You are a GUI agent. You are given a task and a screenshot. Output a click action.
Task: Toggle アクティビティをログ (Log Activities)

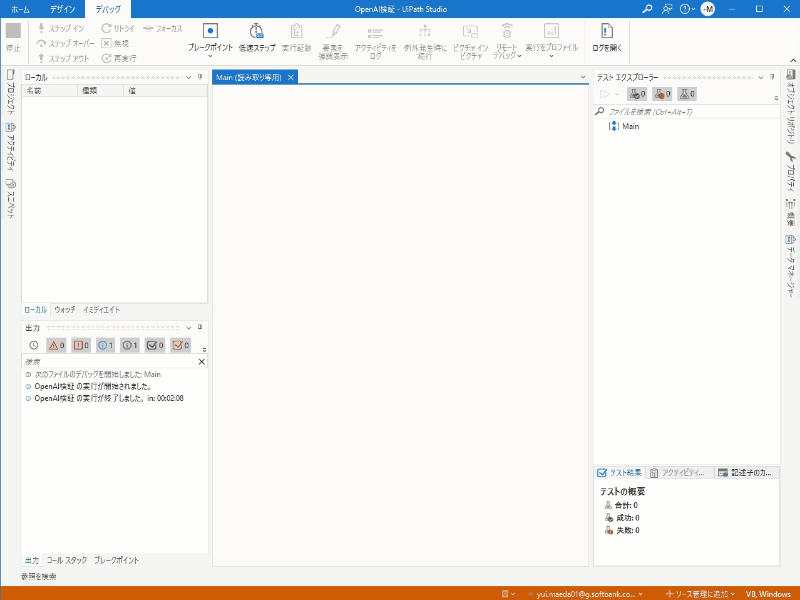point(376,41)
